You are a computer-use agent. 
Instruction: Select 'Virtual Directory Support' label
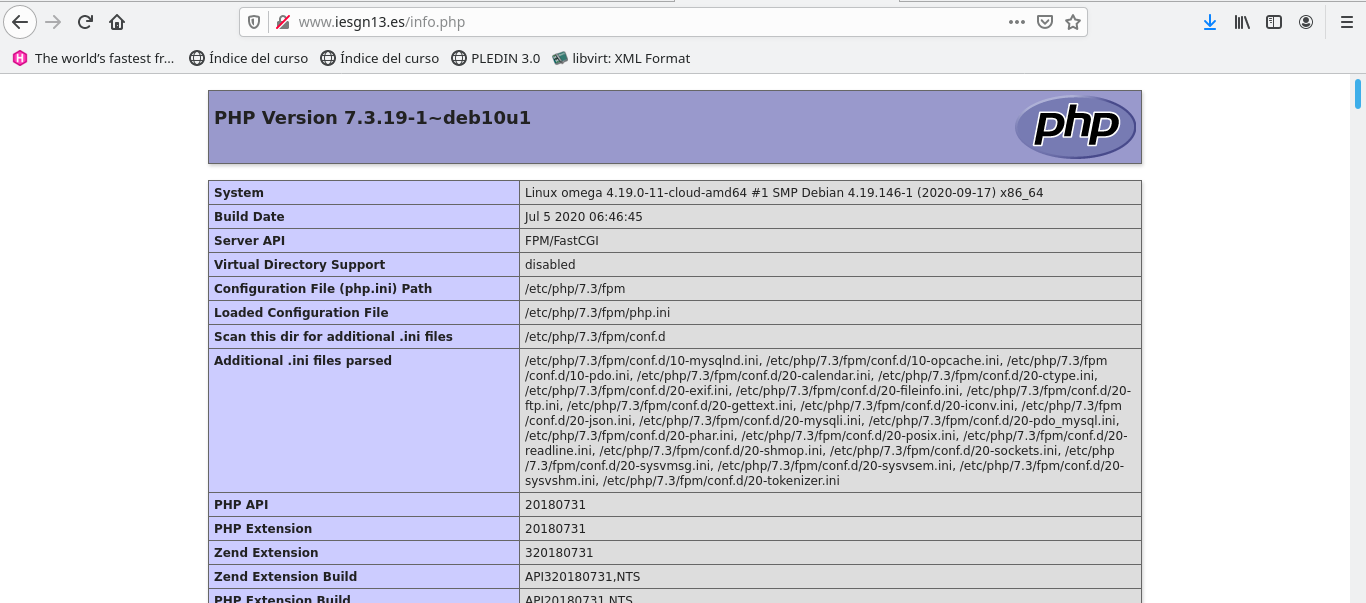[x=364, y=265]
